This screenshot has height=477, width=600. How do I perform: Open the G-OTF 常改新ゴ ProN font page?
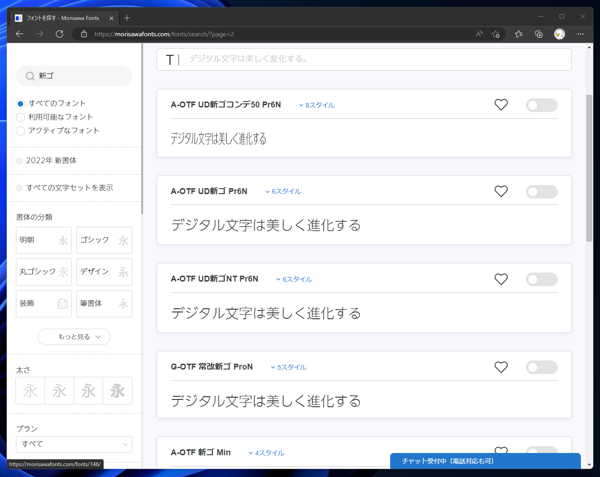212,367
